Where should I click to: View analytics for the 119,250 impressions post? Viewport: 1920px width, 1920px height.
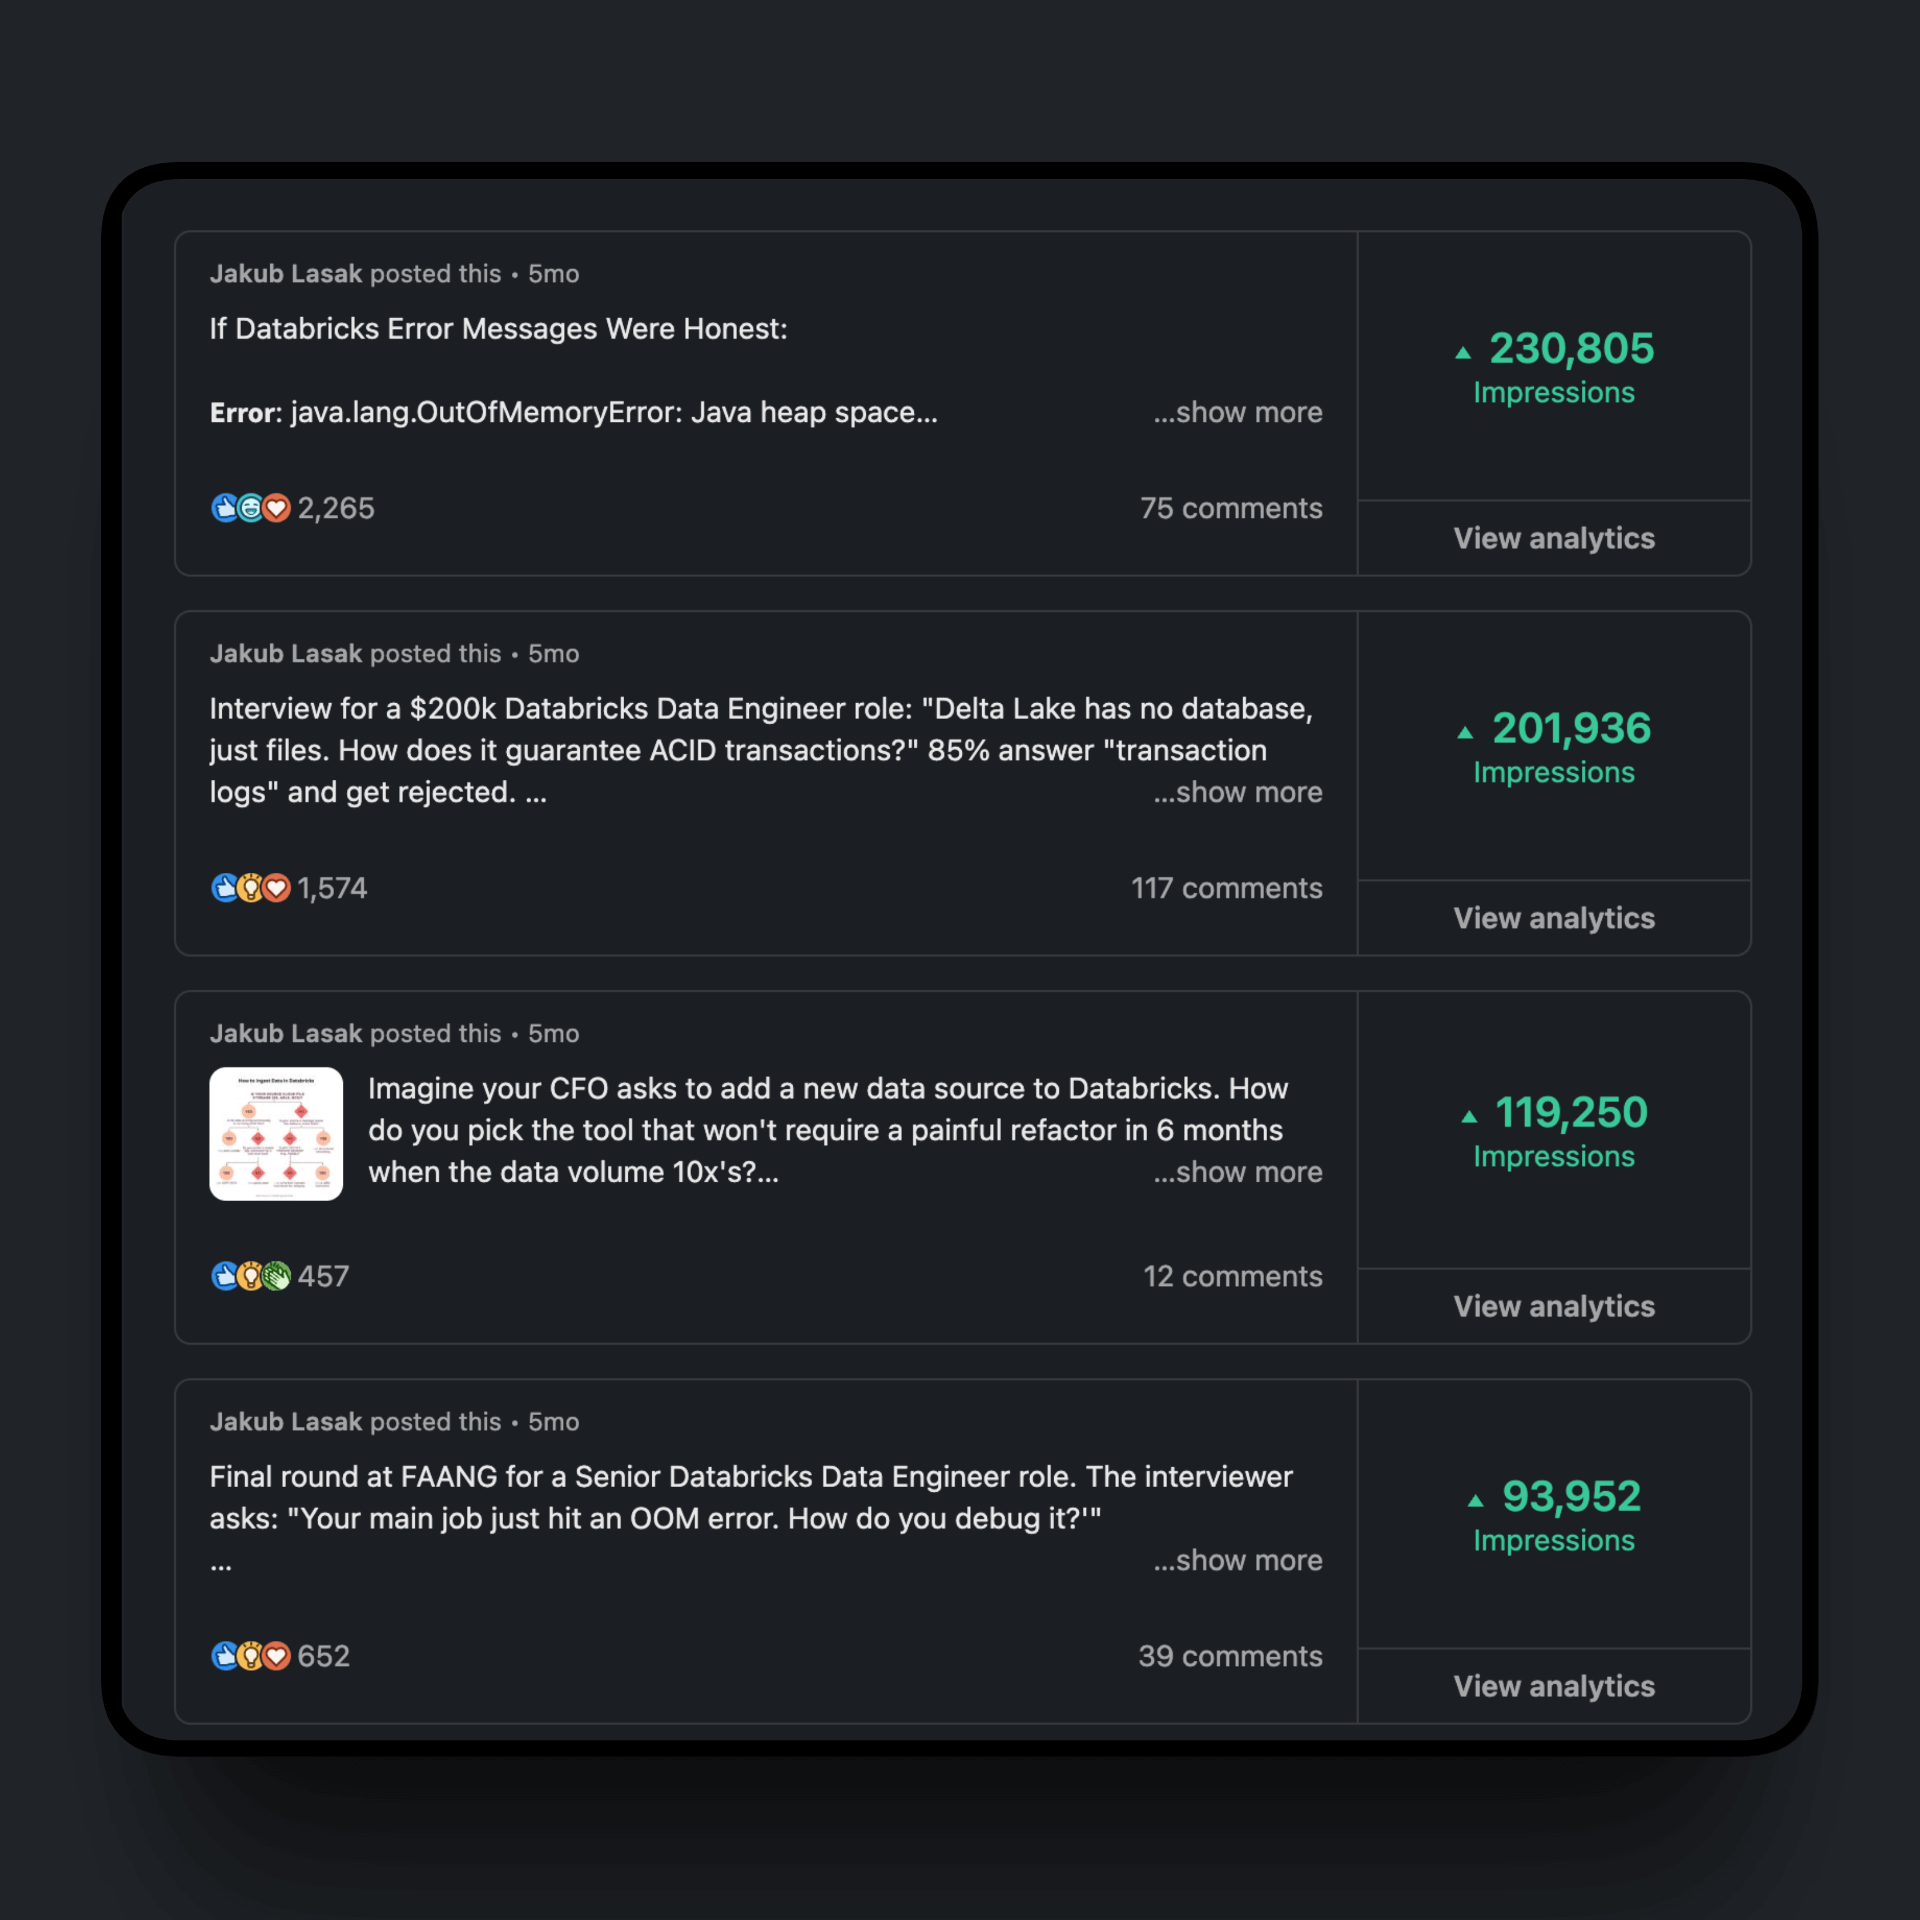(1553, 1306)
